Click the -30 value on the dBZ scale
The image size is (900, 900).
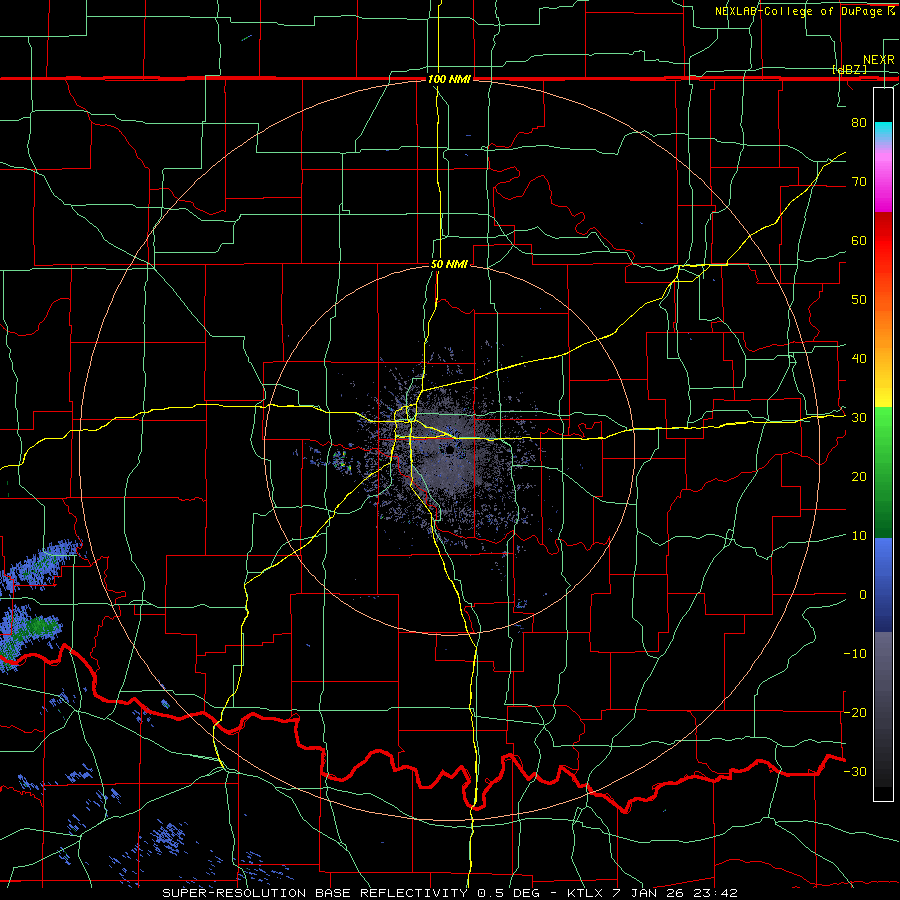point(855,771)
